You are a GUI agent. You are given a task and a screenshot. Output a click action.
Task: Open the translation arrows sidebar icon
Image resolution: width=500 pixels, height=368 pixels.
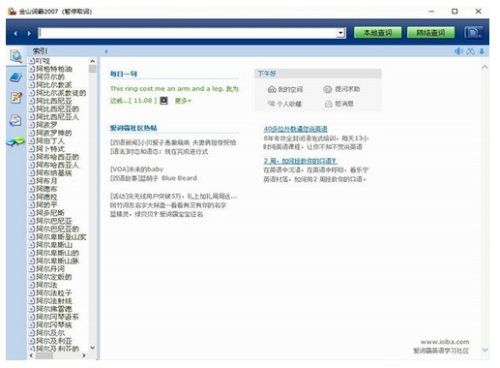[x=16, y=120]
